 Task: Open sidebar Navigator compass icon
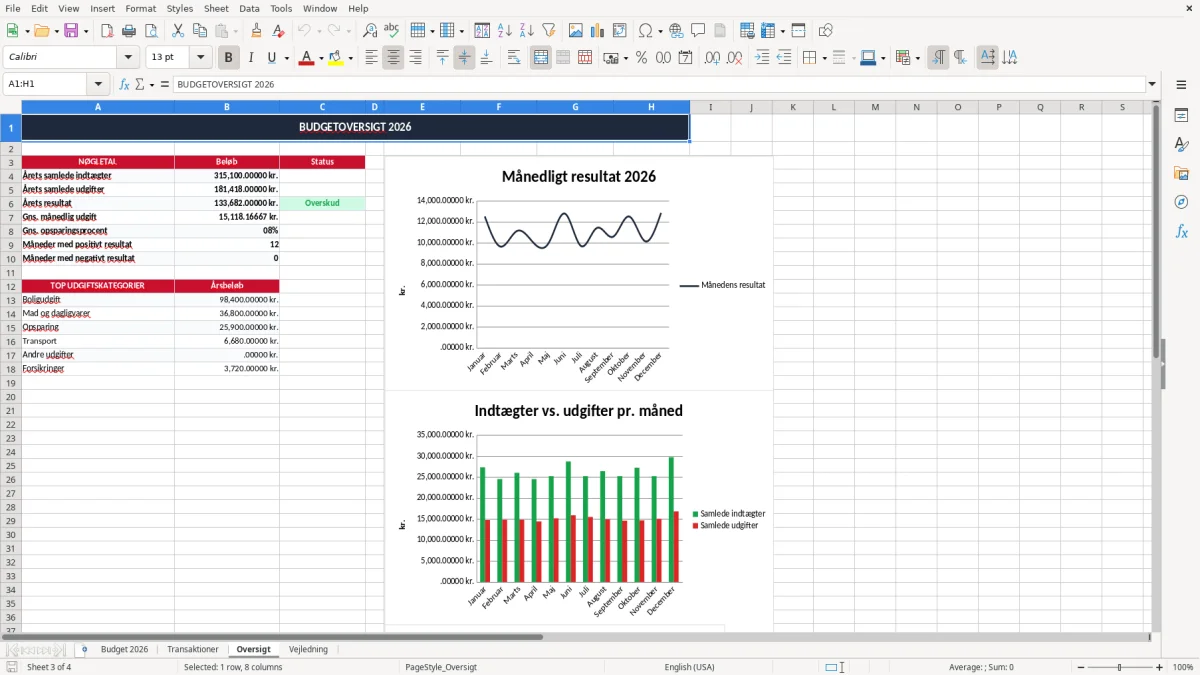1181,202
